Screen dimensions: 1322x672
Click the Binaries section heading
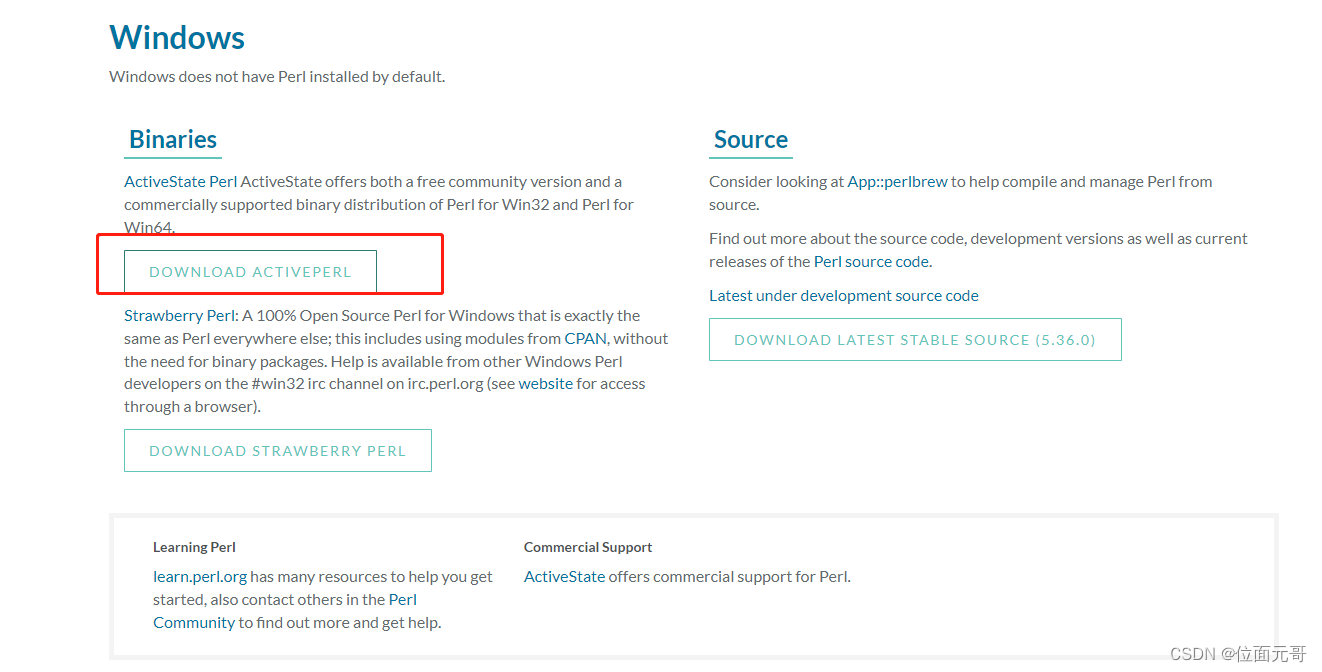click(x=173, y=140)
